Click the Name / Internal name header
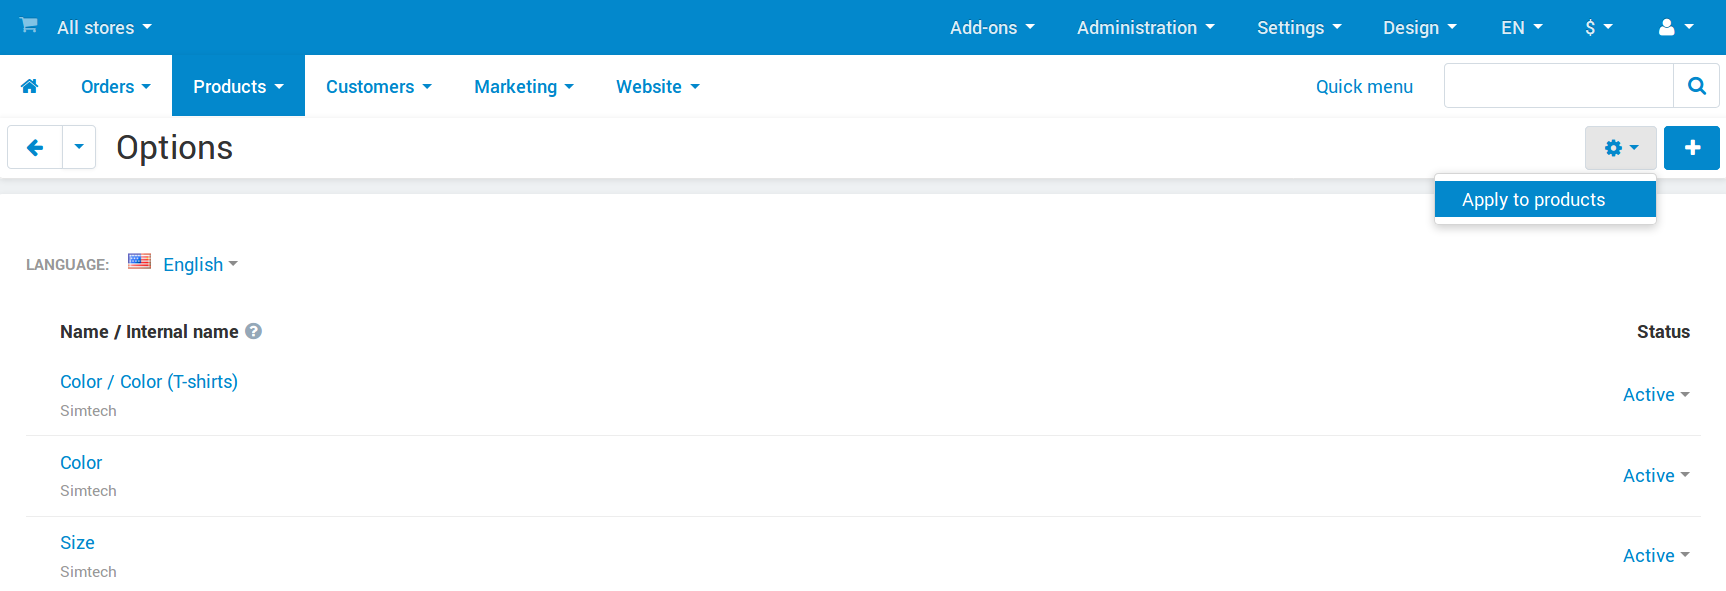This screenshot has width=1726, height=591. click(x=149, y=332)
